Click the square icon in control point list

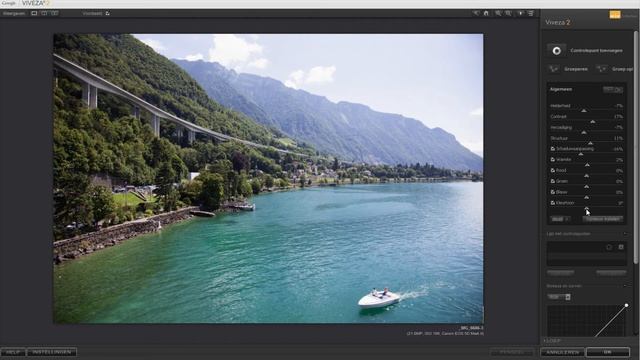621,247
